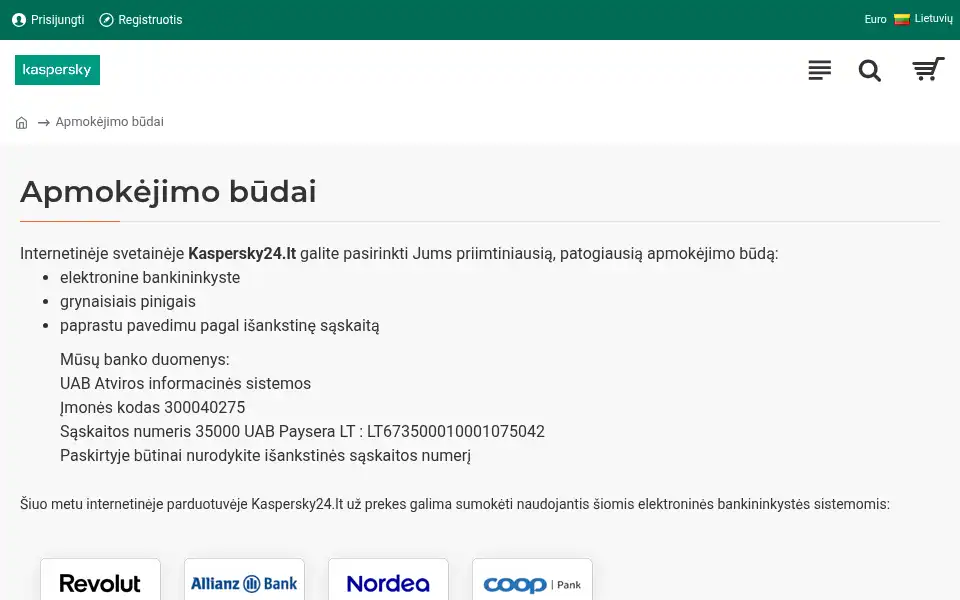Click 'paprastu pavedimu pagal išankstinę sąskaitą' item
This screenshot has height=600, width=960.
pyautogui.click(x=220, y=326)
